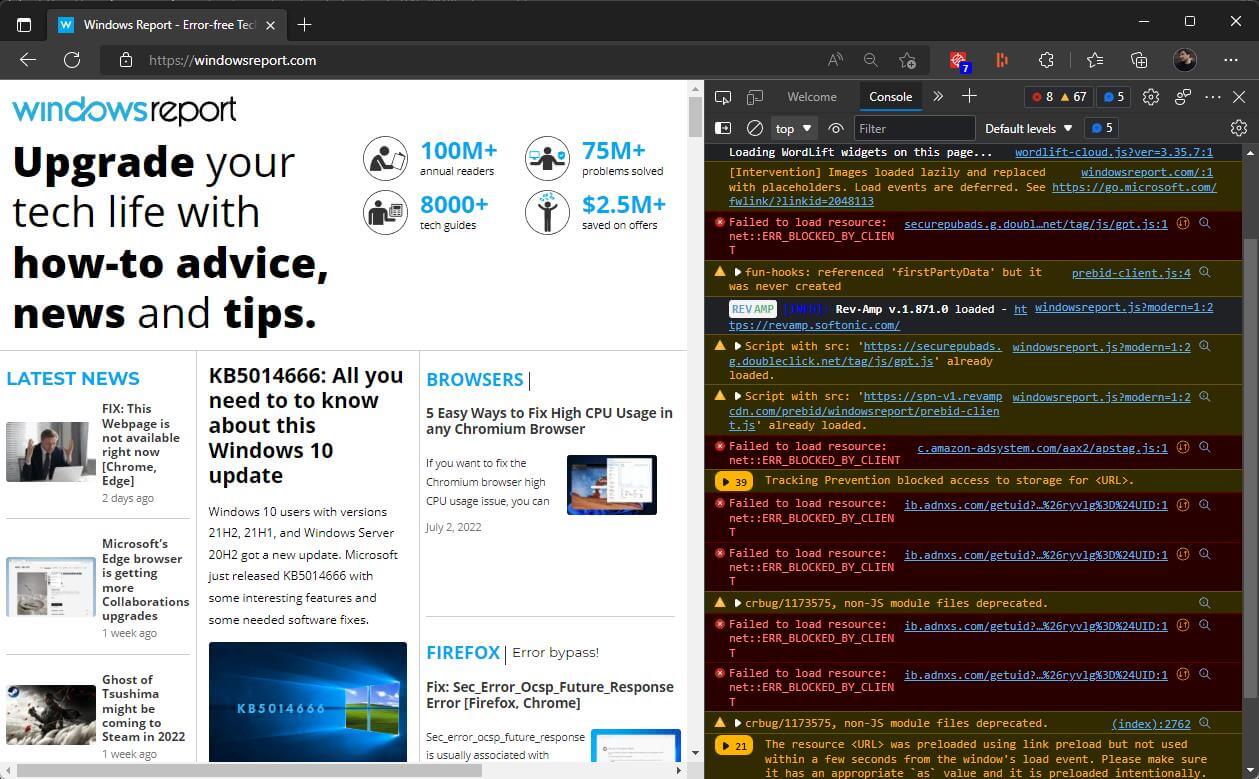The image size is (1259, 779).
Task: Activate the DevTools inspect element tool
Action: pos(723,97)
